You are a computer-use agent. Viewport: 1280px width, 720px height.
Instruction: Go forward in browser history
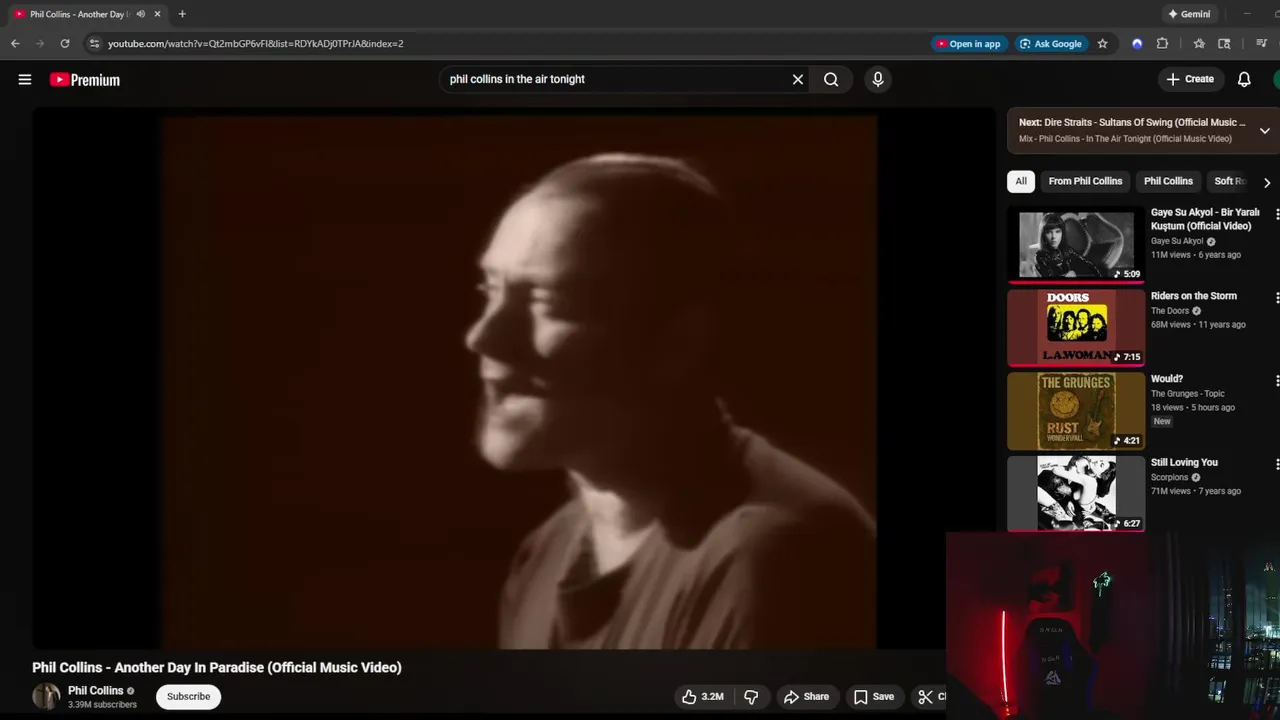coord(40,43)
